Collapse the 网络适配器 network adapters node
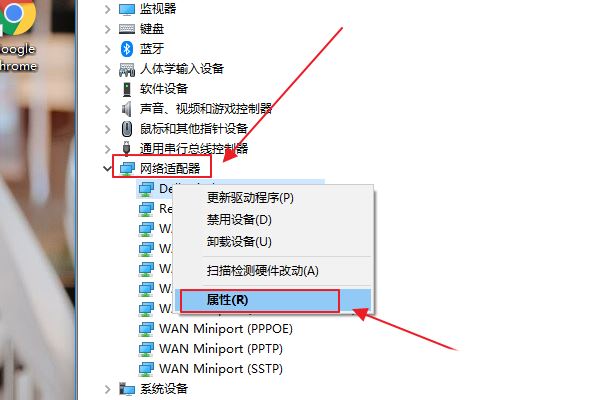Viewport: 600px width, 400px height. (108, 168)
